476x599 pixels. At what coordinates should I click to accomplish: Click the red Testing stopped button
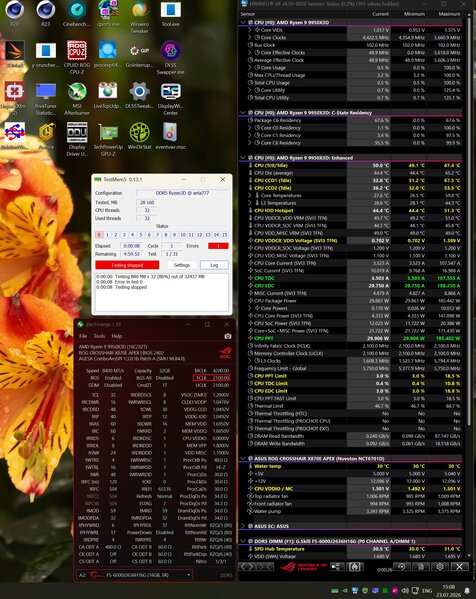pos(127,265)
